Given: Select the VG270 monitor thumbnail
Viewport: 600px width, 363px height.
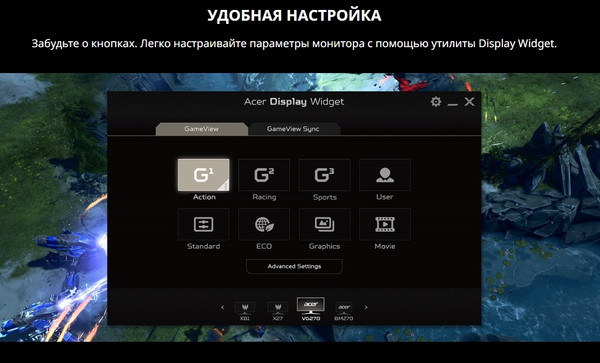Looking at the screenshot, I should [x=311, y=309].
